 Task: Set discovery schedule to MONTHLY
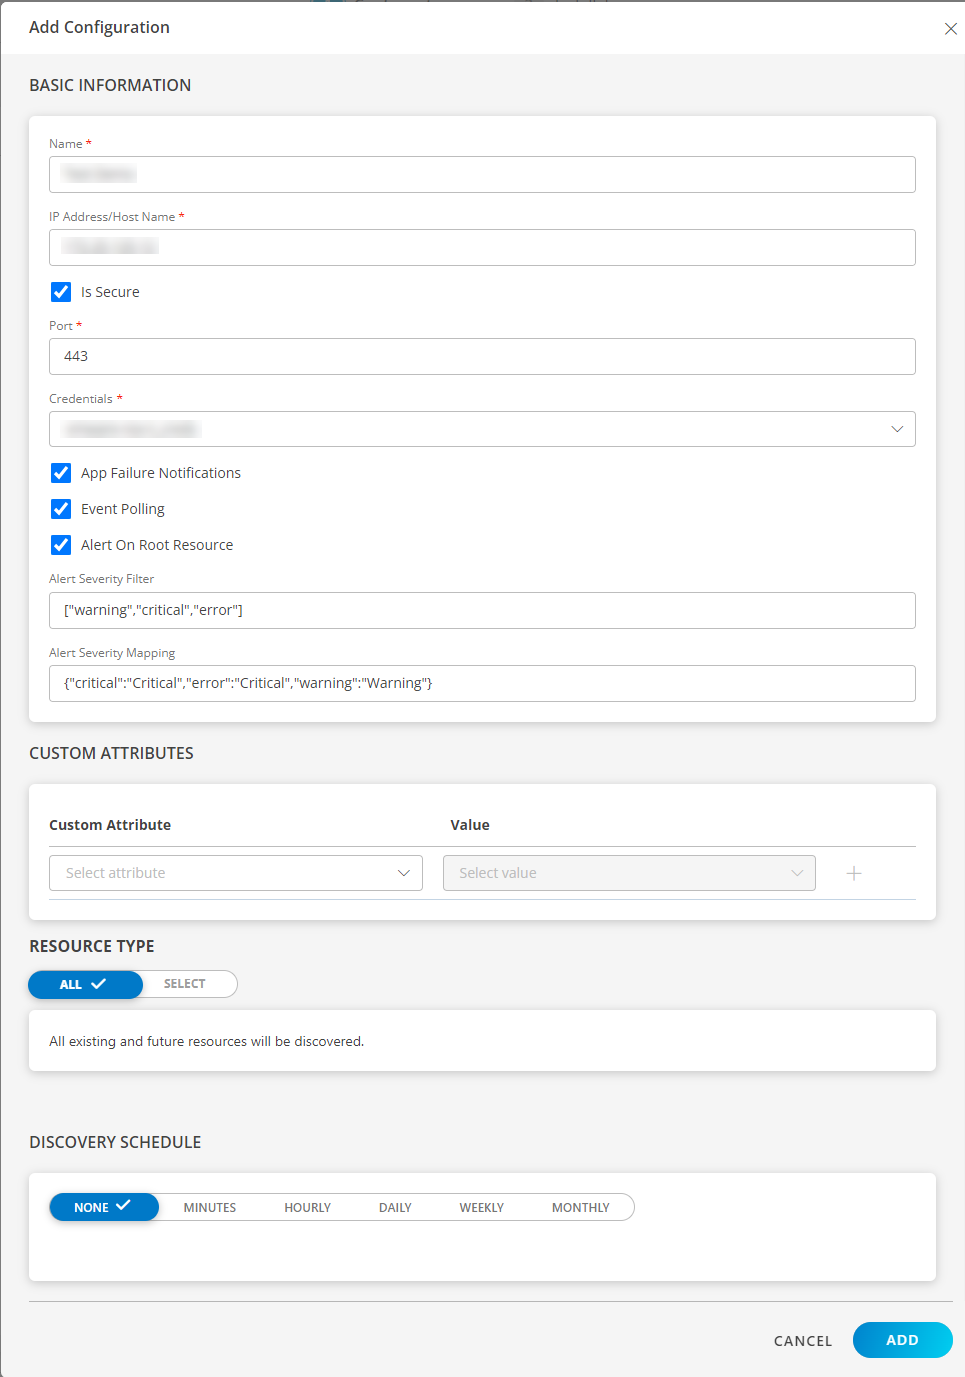point(580,1207)
